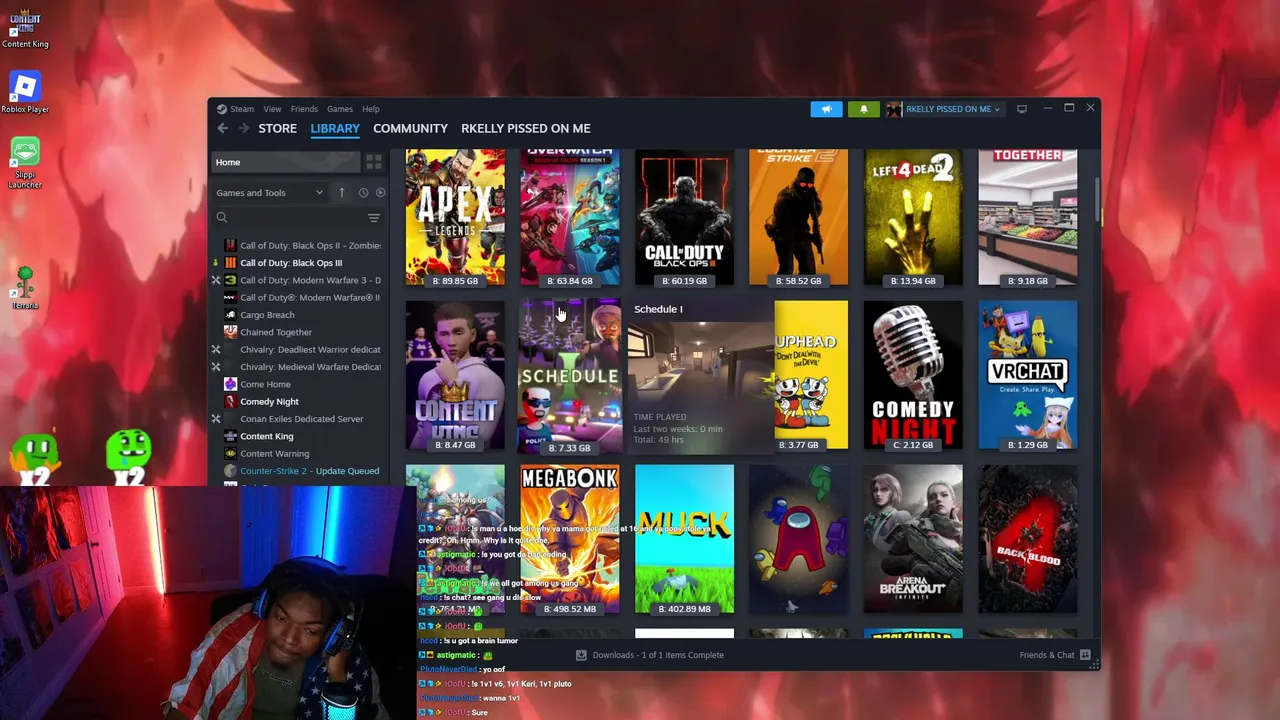
Task: Open the Help menu
Action: 371,109
